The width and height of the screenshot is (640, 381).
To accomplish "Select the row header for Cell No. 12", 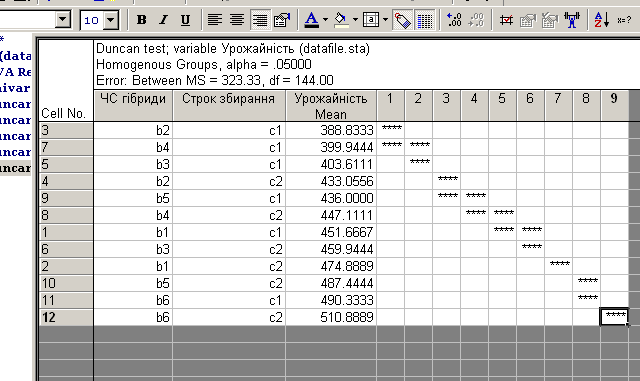I will [x=66, y=317].
